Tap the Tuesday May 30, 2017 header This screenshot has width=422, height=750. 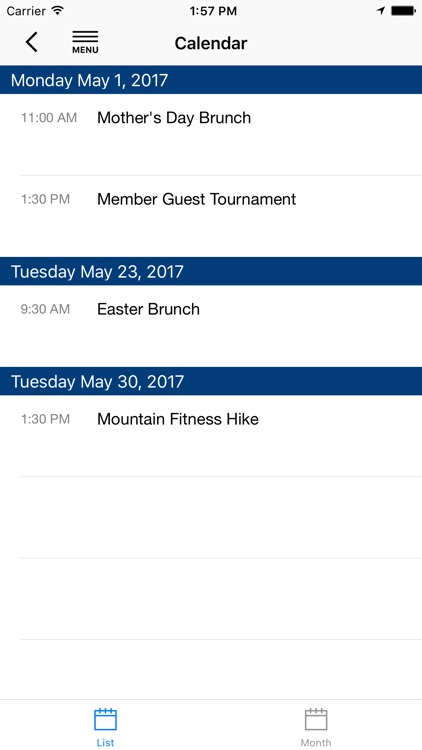pyautogui.click(x=211, y=381)
